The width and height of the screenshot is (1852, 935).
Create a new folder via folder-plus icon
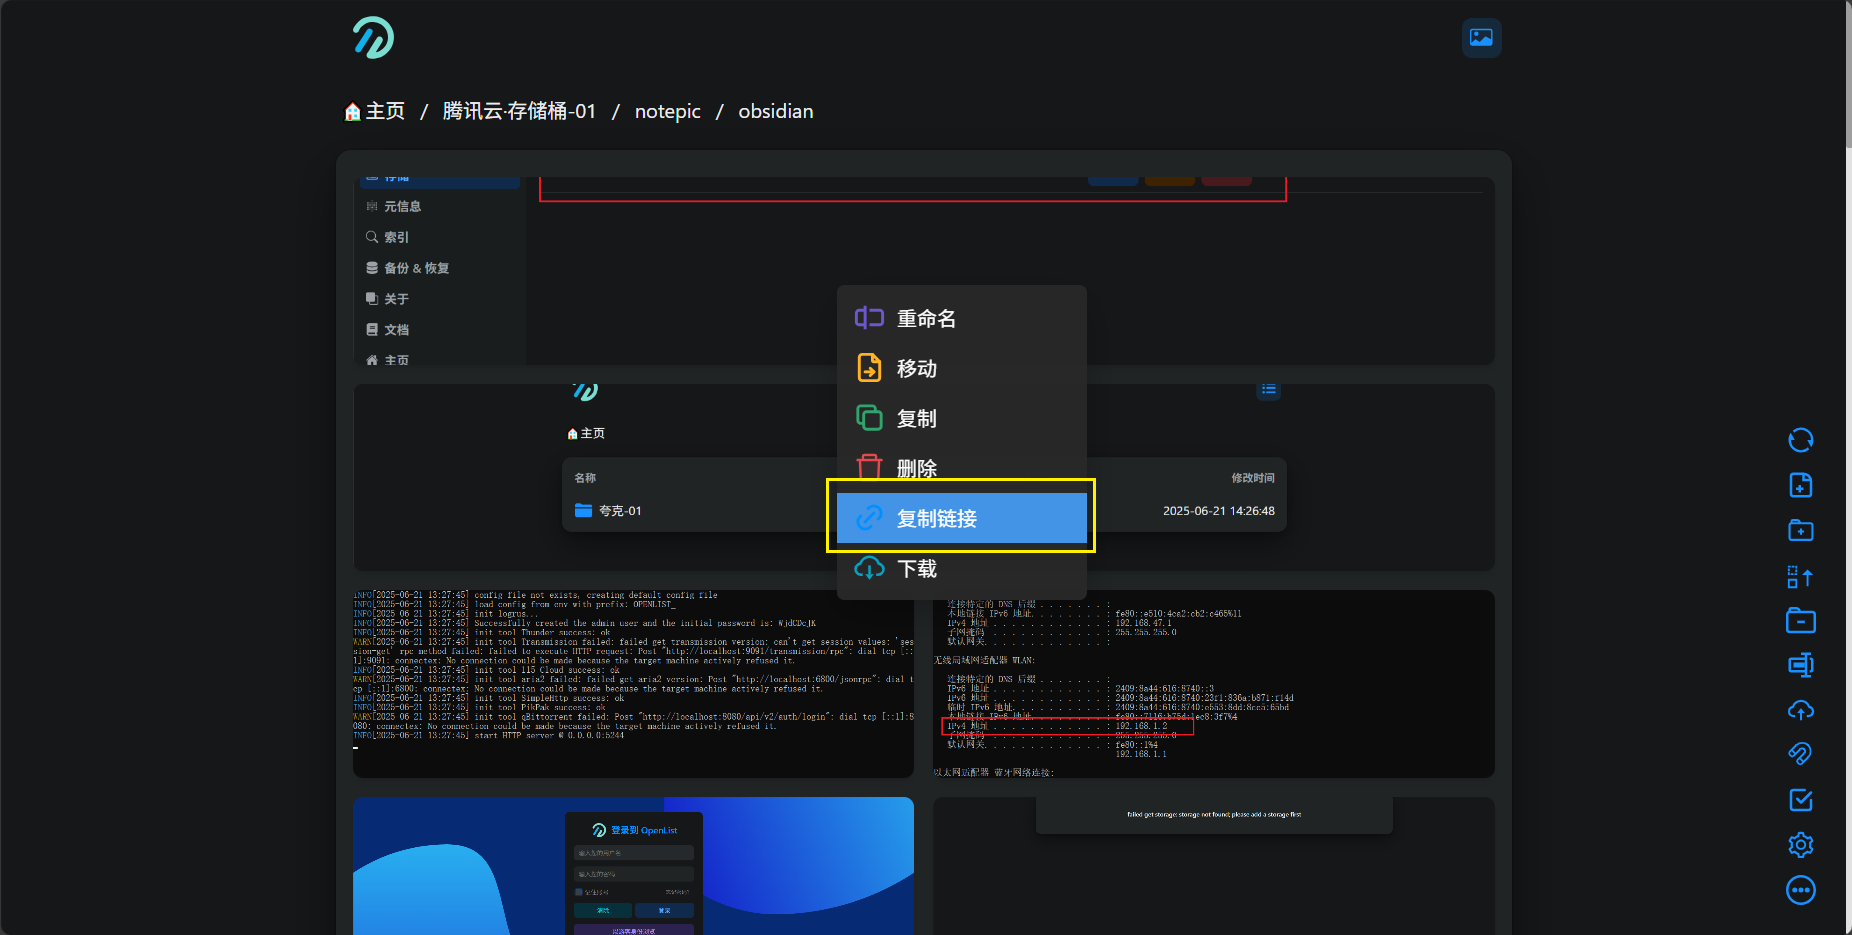pos(1800,530)
